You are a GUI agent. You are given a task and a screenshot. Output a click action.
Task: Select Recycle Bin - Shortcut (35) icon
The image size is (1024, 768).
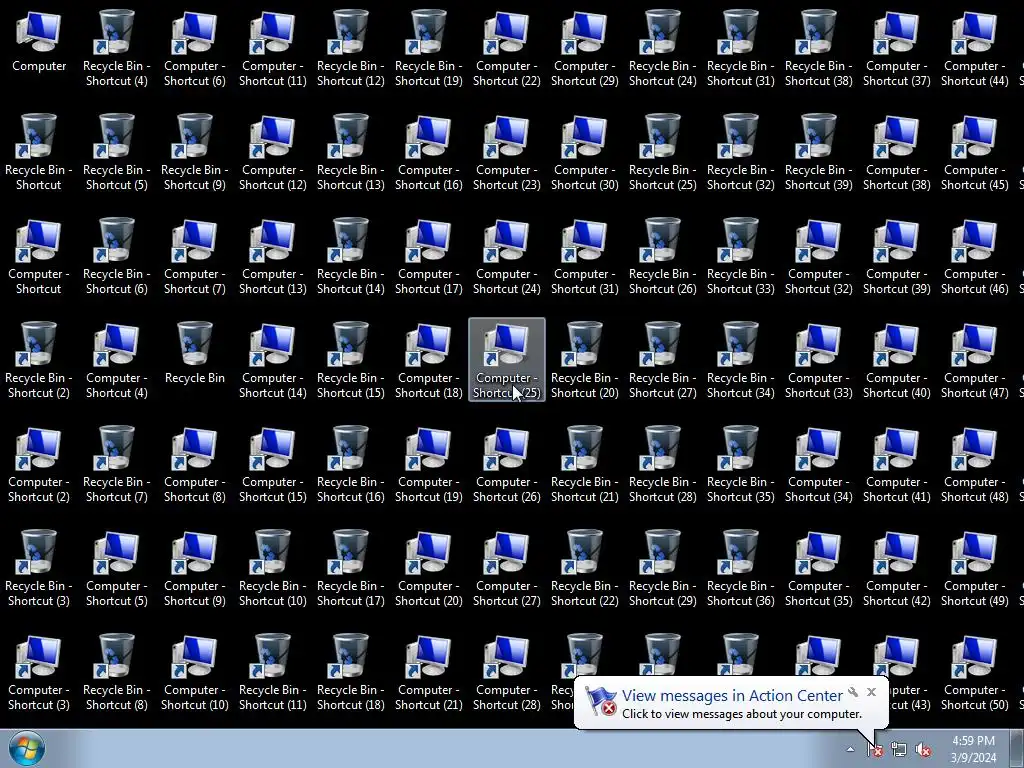[741, 464]
